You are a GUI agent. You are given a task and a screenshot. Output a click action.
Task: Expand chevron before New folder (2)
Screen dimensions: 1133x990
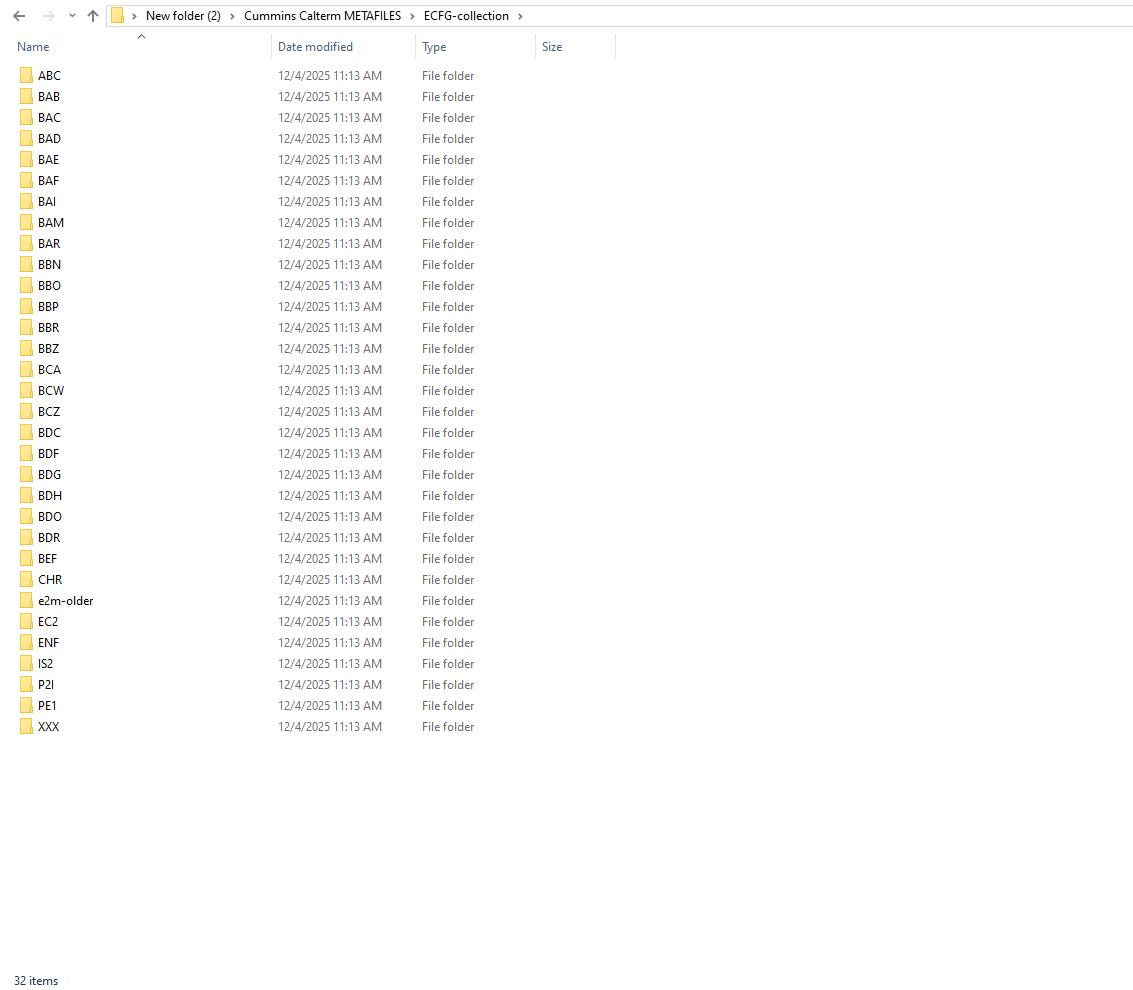[134, 16]
